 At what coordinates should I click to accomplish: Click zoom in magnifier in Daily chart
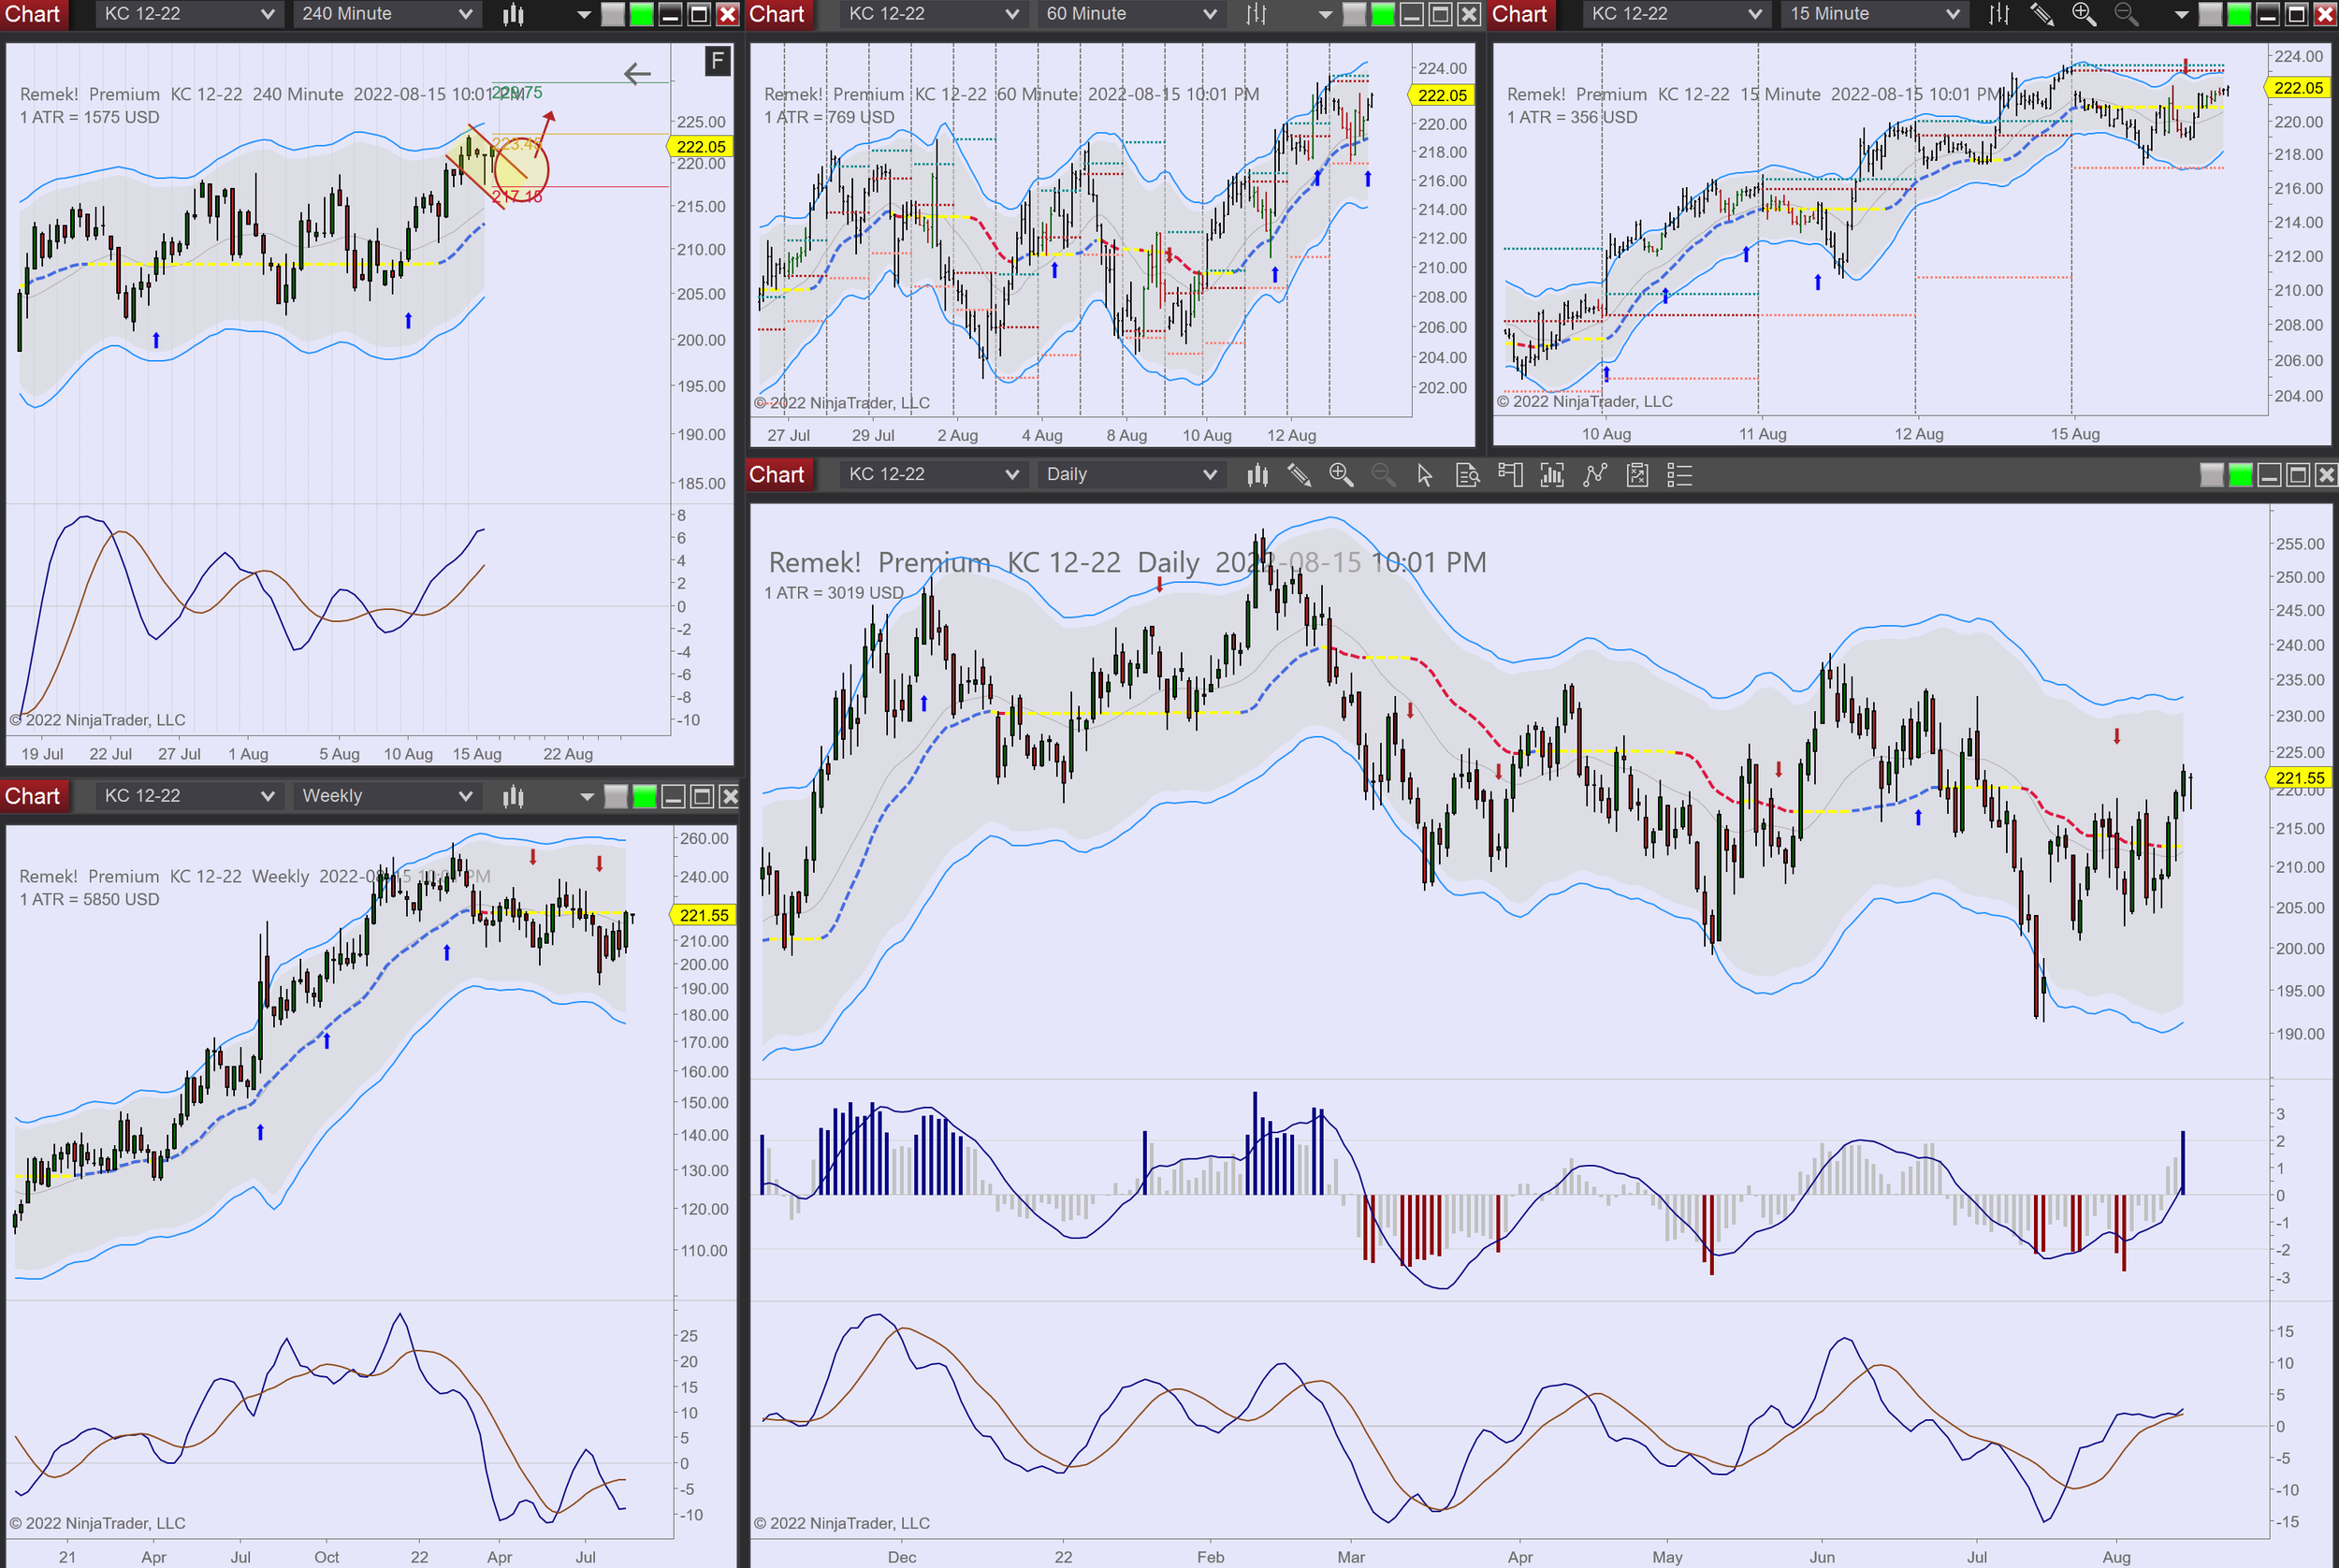(1341, 475)
